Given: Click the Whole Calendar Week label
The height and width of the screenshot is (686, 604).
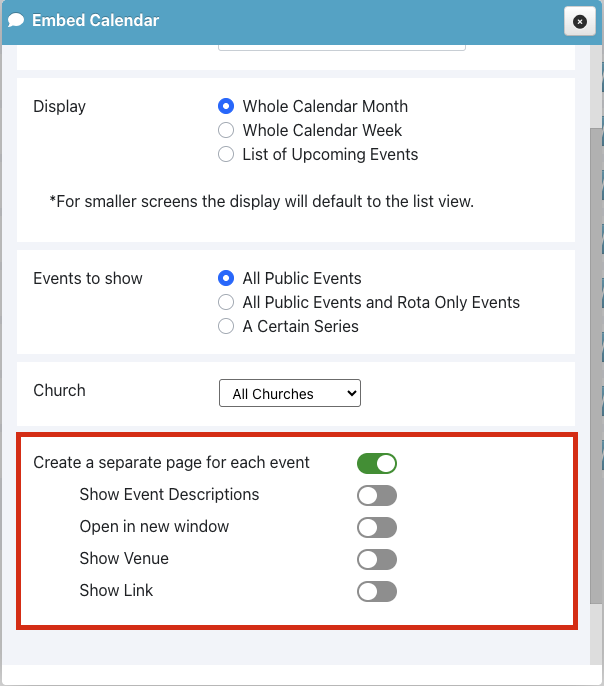Looking at the screenshot, I should coord(322,130).
